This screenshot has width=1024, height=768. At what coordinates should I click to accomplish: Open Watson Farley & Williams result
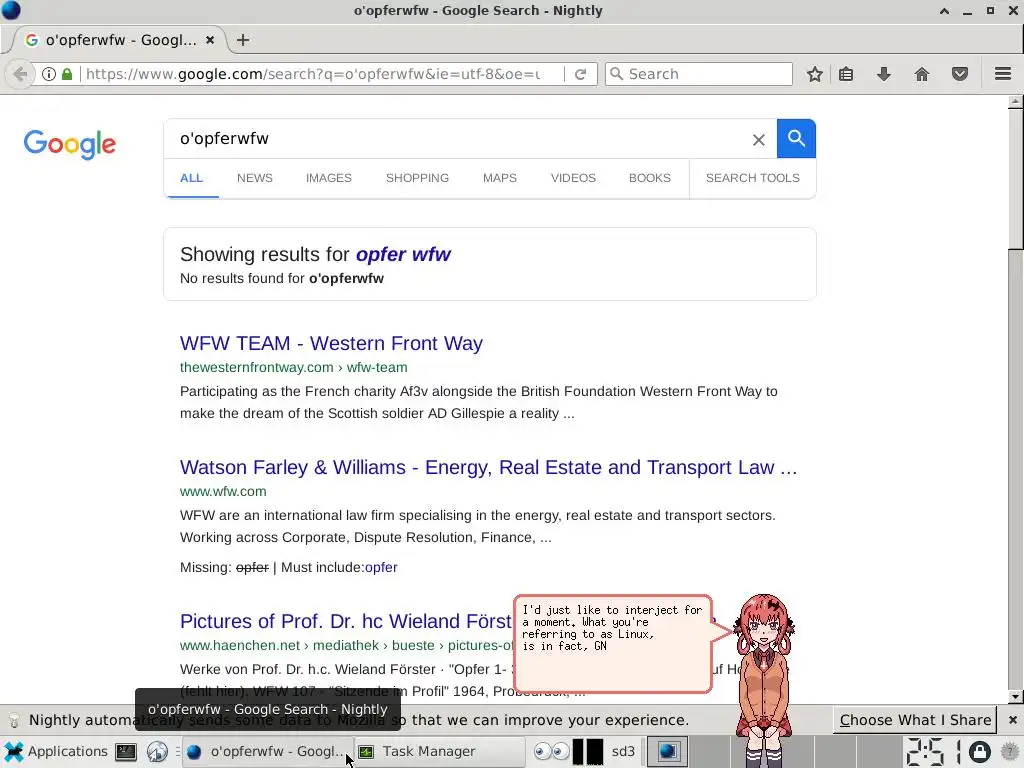488,468
